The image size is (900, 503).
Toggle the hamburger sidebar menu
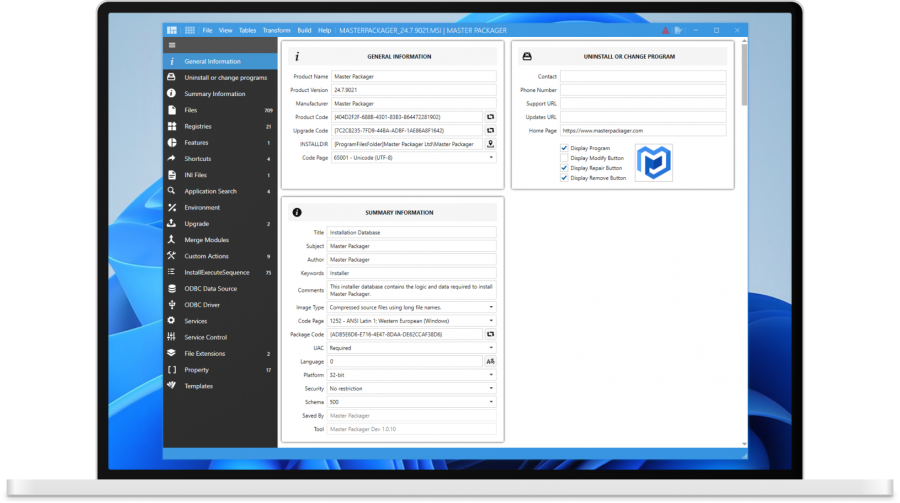172,45
